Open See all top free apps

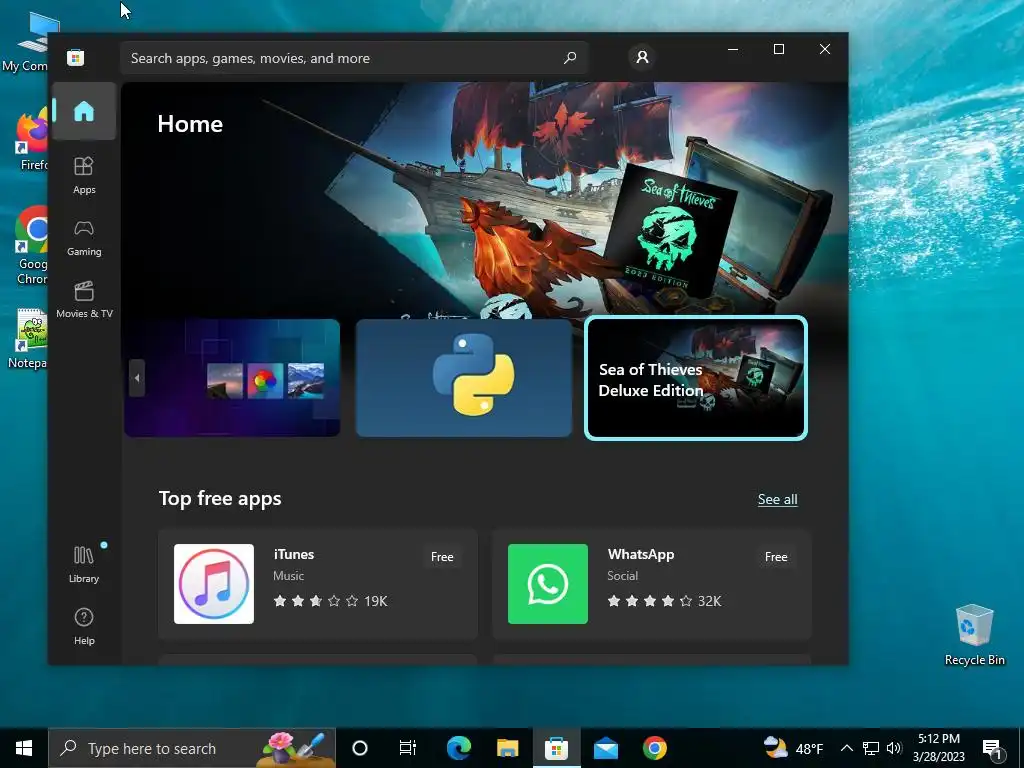777,499
